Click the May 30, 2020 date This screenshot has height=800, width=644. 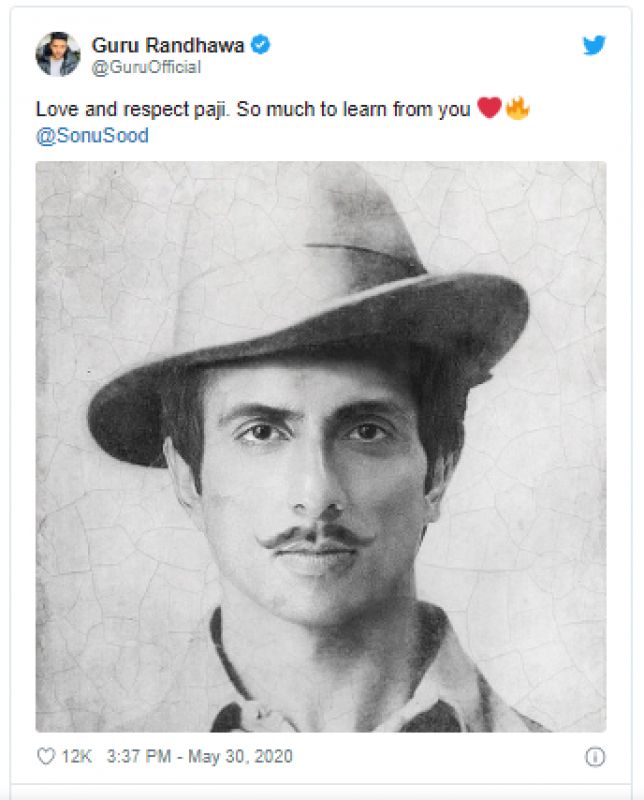[x=243, y=757]
